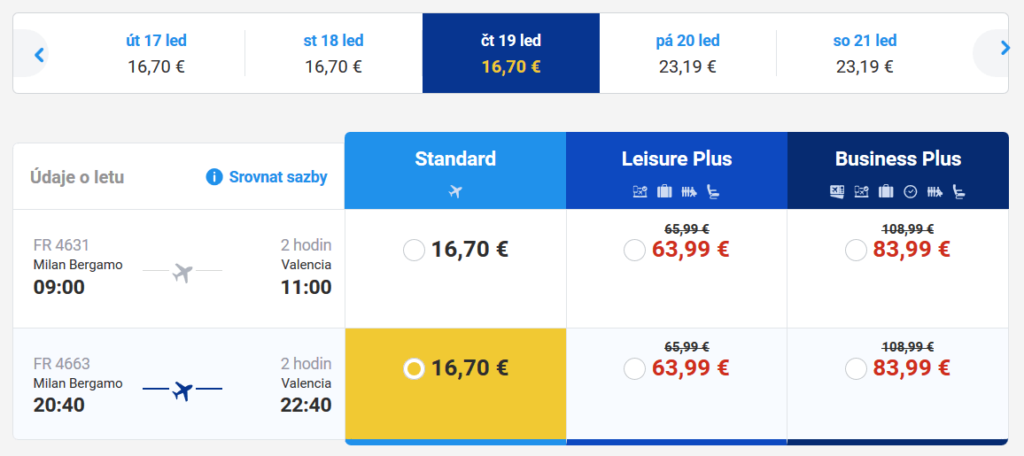Click the clock icon under Business Plus
This screenshot has width=1024, height=456.
[910, 191]
